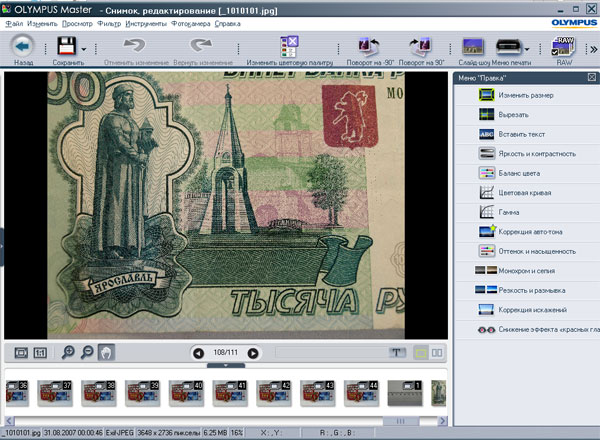Click the Назад back arrow icon
600x440 pixels.
(22, 46)
